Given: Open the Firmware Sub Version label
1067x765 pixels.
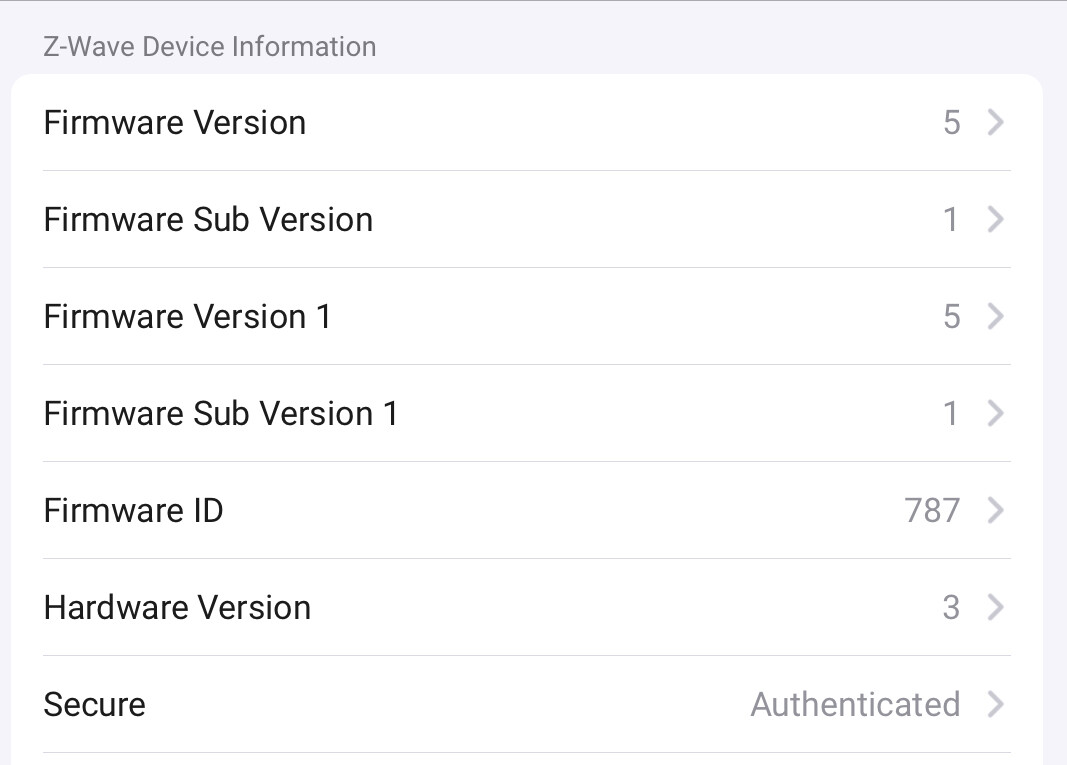Looking at the screenshot, I should [x=208, y=220].
